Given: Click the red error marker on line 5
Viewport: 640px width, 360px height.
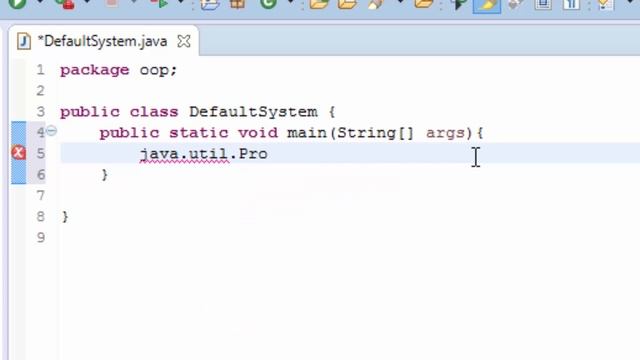Looking at the screenshot, I should [18, 153].
